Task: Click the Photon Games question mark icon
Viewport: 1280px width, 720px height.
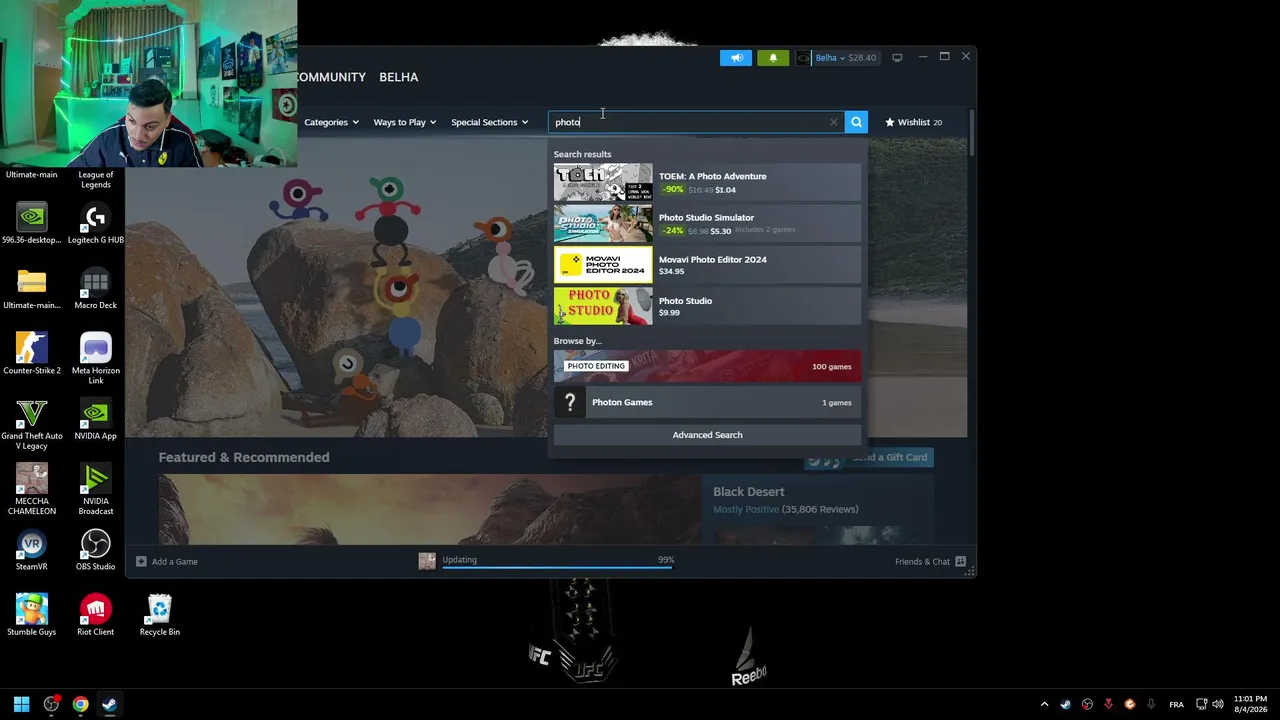Action: pos(570,402)
